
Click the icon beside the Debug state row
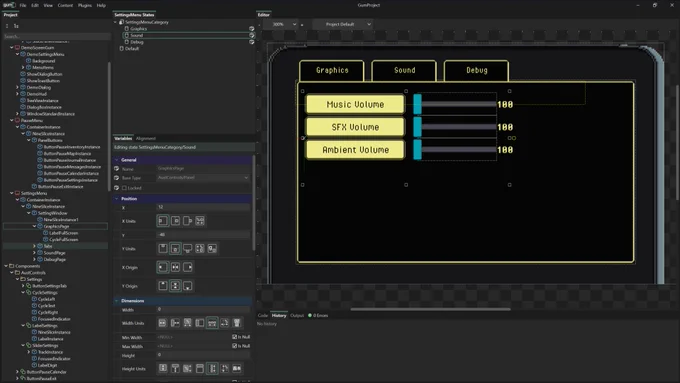tap(252, 42)
